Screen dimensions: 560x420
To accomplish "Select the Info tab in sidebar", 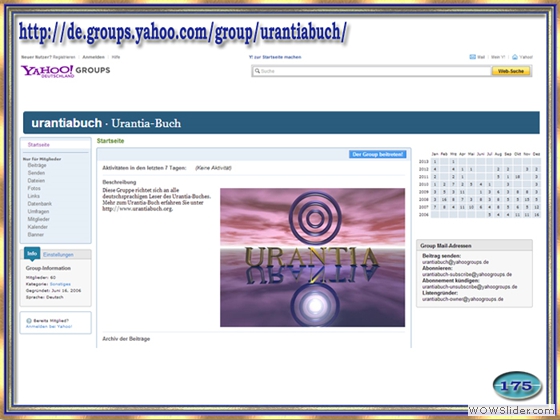I will pos(32,254).
